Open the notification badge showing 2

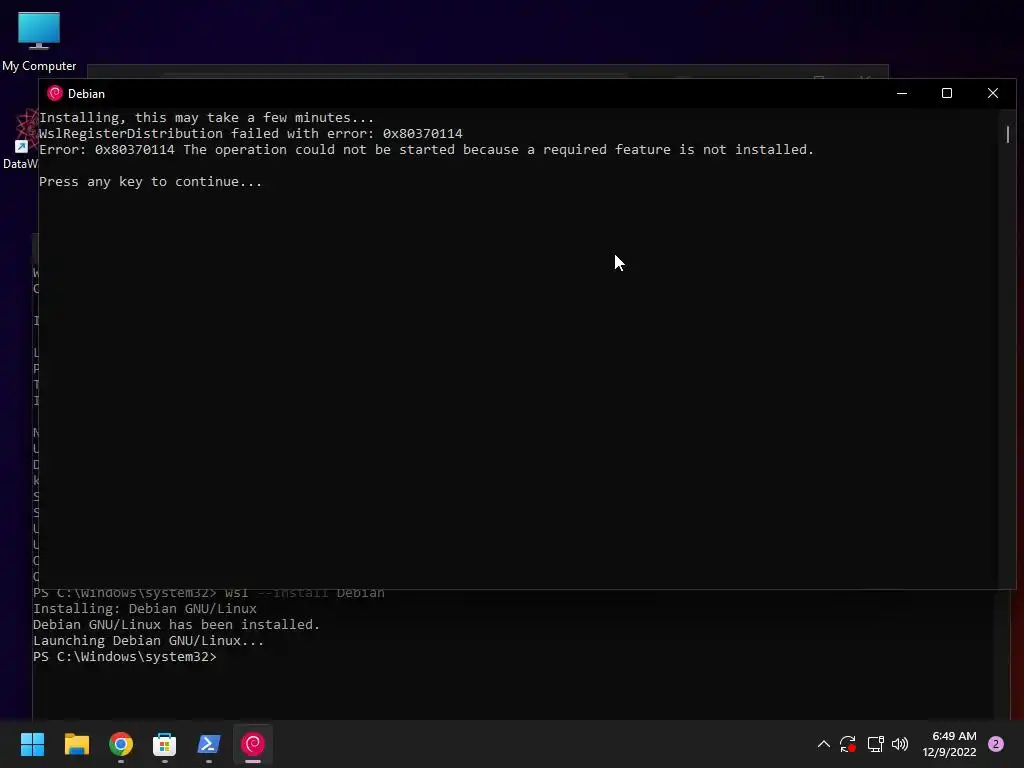click(x=996, y=744)
